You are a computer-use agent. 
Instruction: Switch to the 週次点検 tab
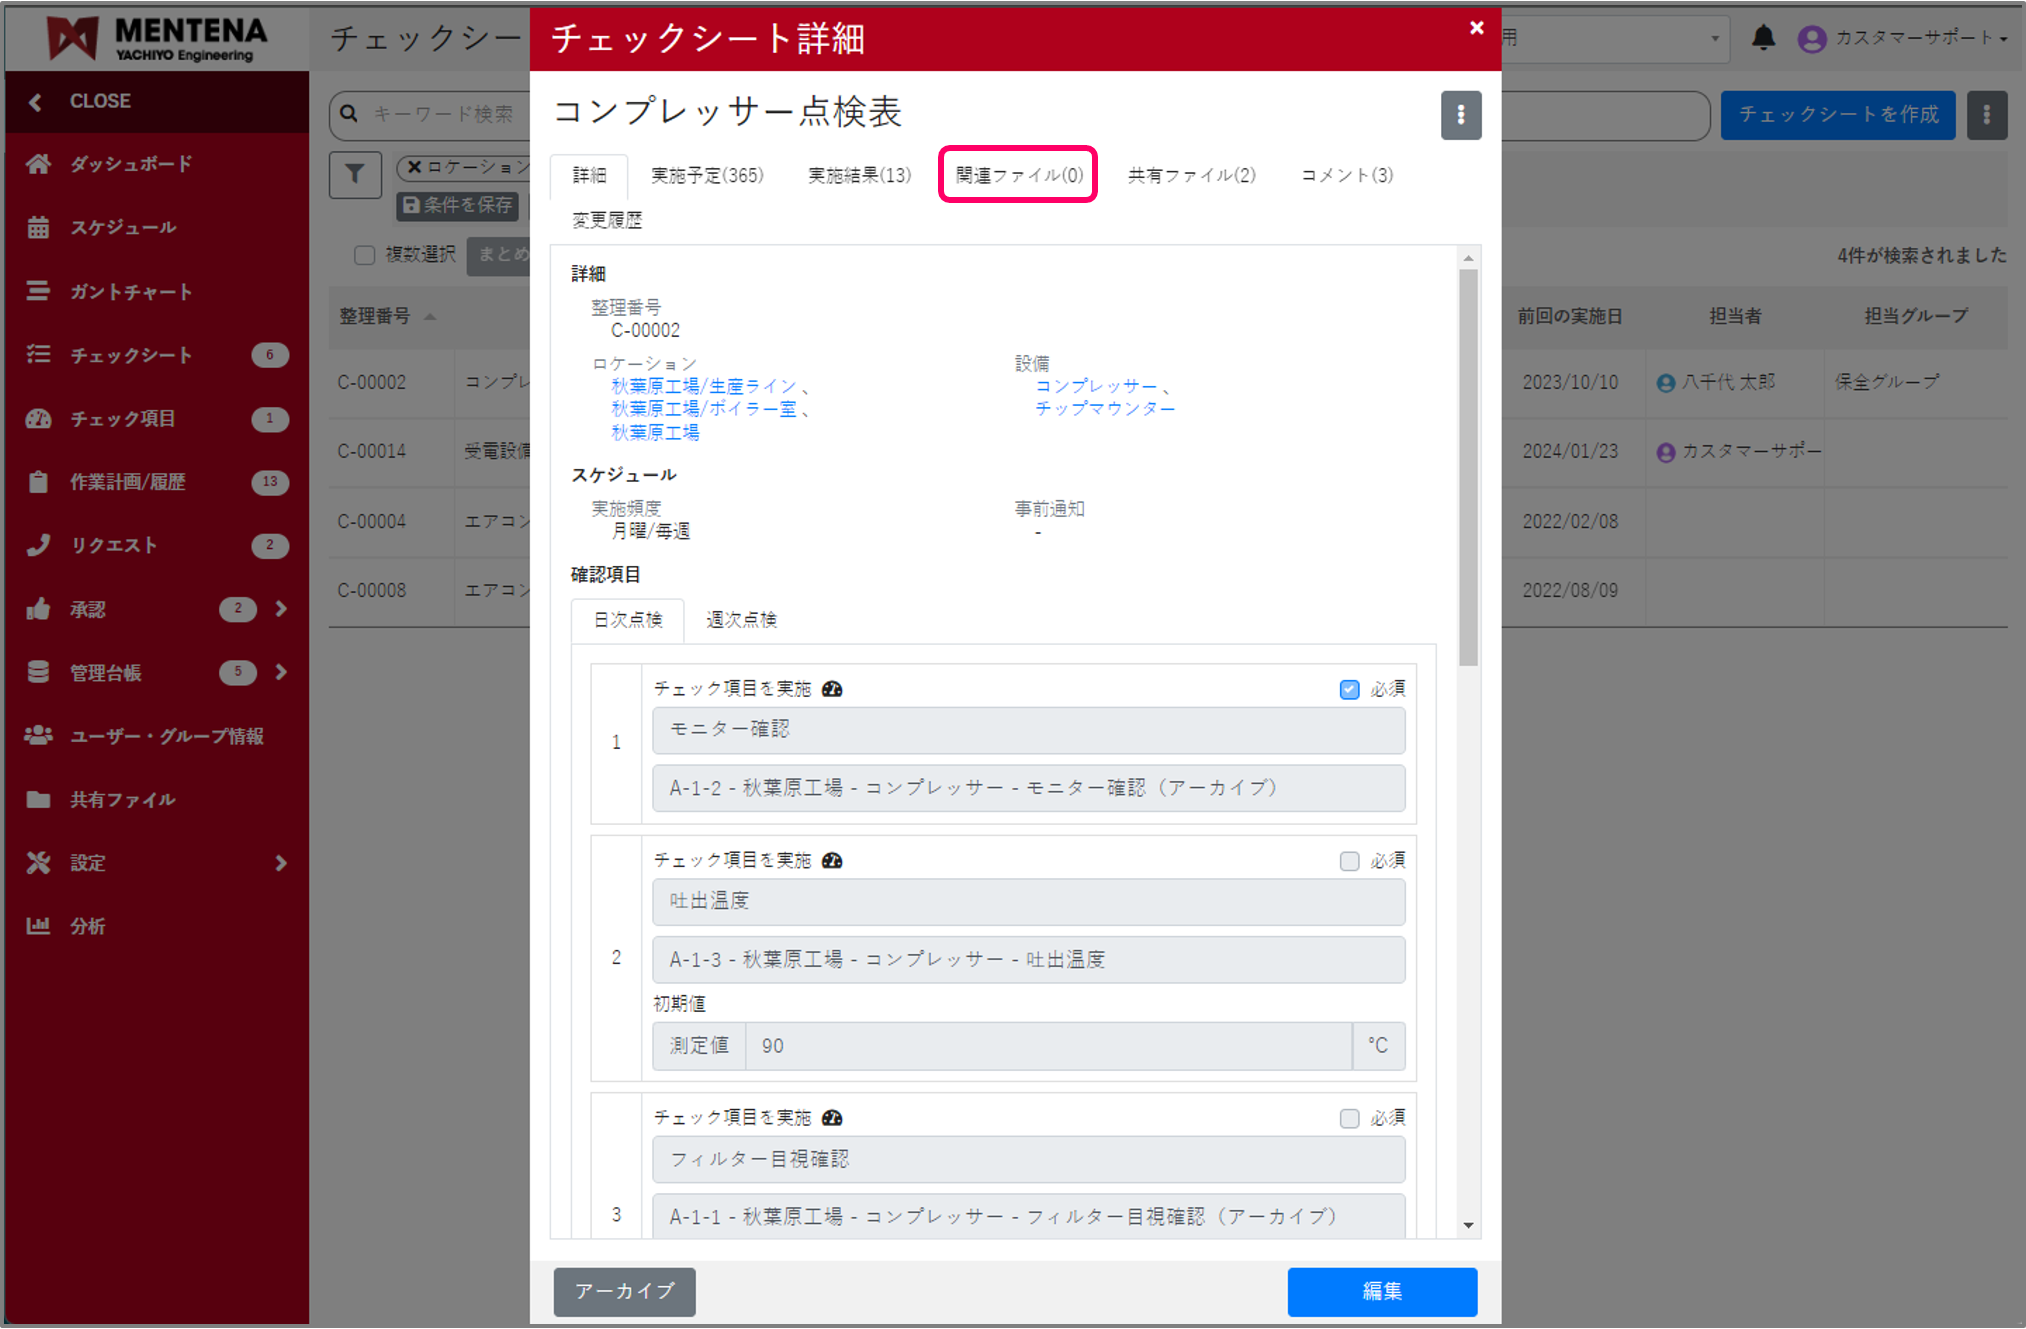pyautogui.click(x=741, y=620)
